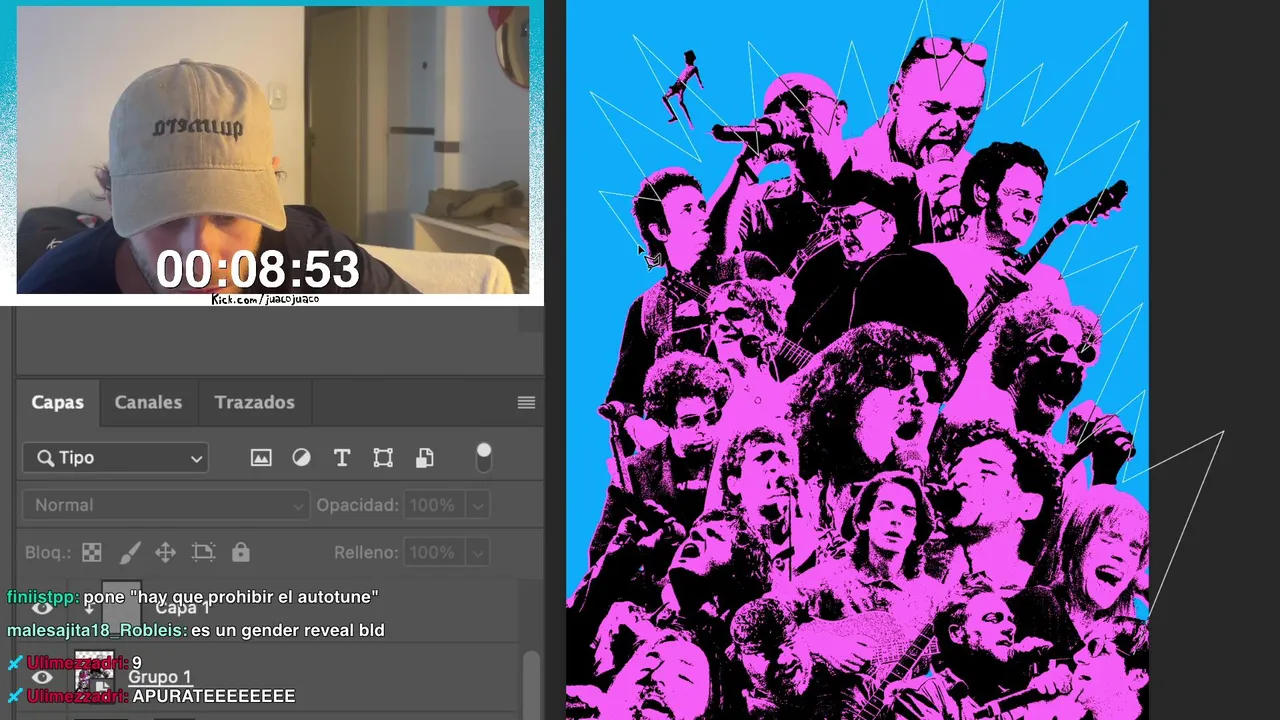1280x720 pixels.
Task: Open the layers panel hamburger menu
Action: [x=526, y=402]
